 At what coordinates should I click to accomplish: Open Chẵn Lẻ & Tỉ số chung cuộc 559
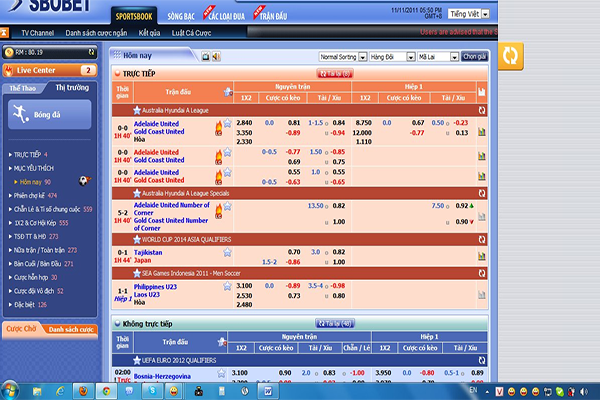[51, 209]
